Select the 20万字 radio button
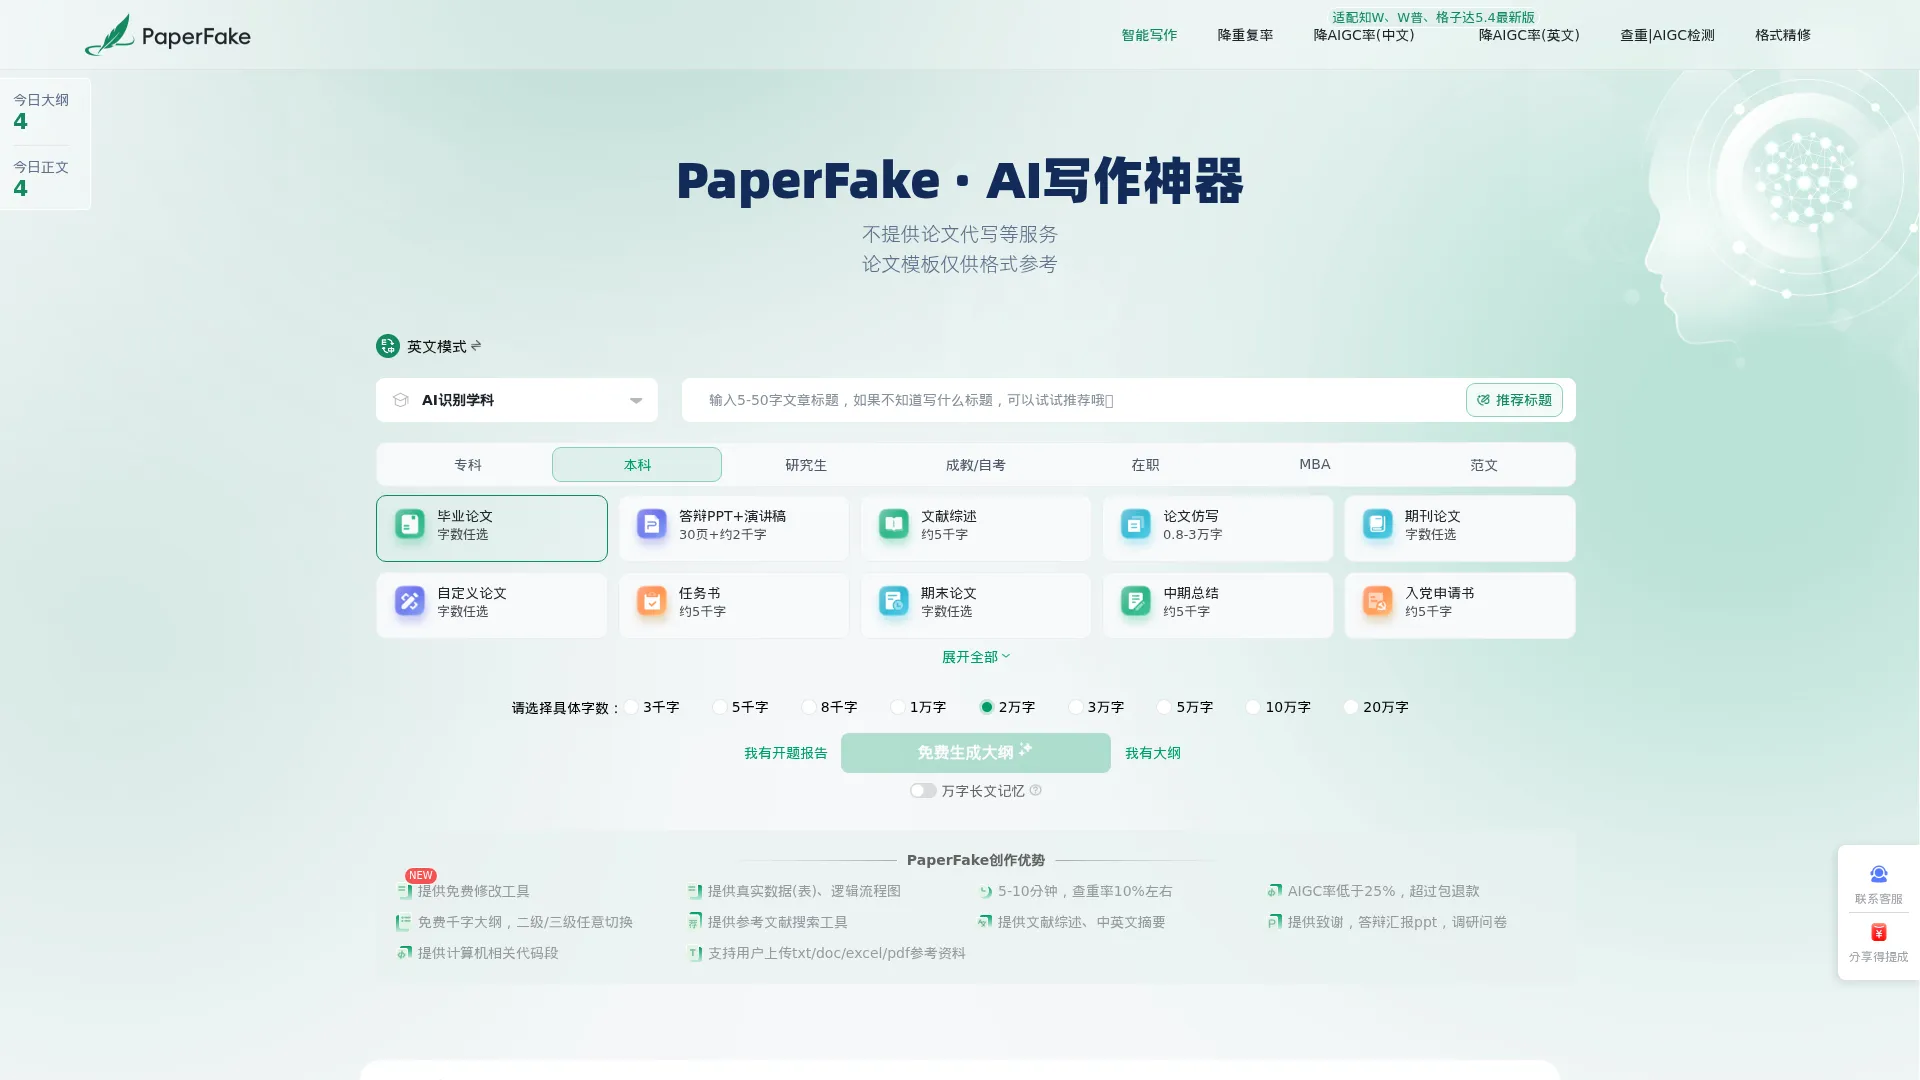 pos(1351,707)
